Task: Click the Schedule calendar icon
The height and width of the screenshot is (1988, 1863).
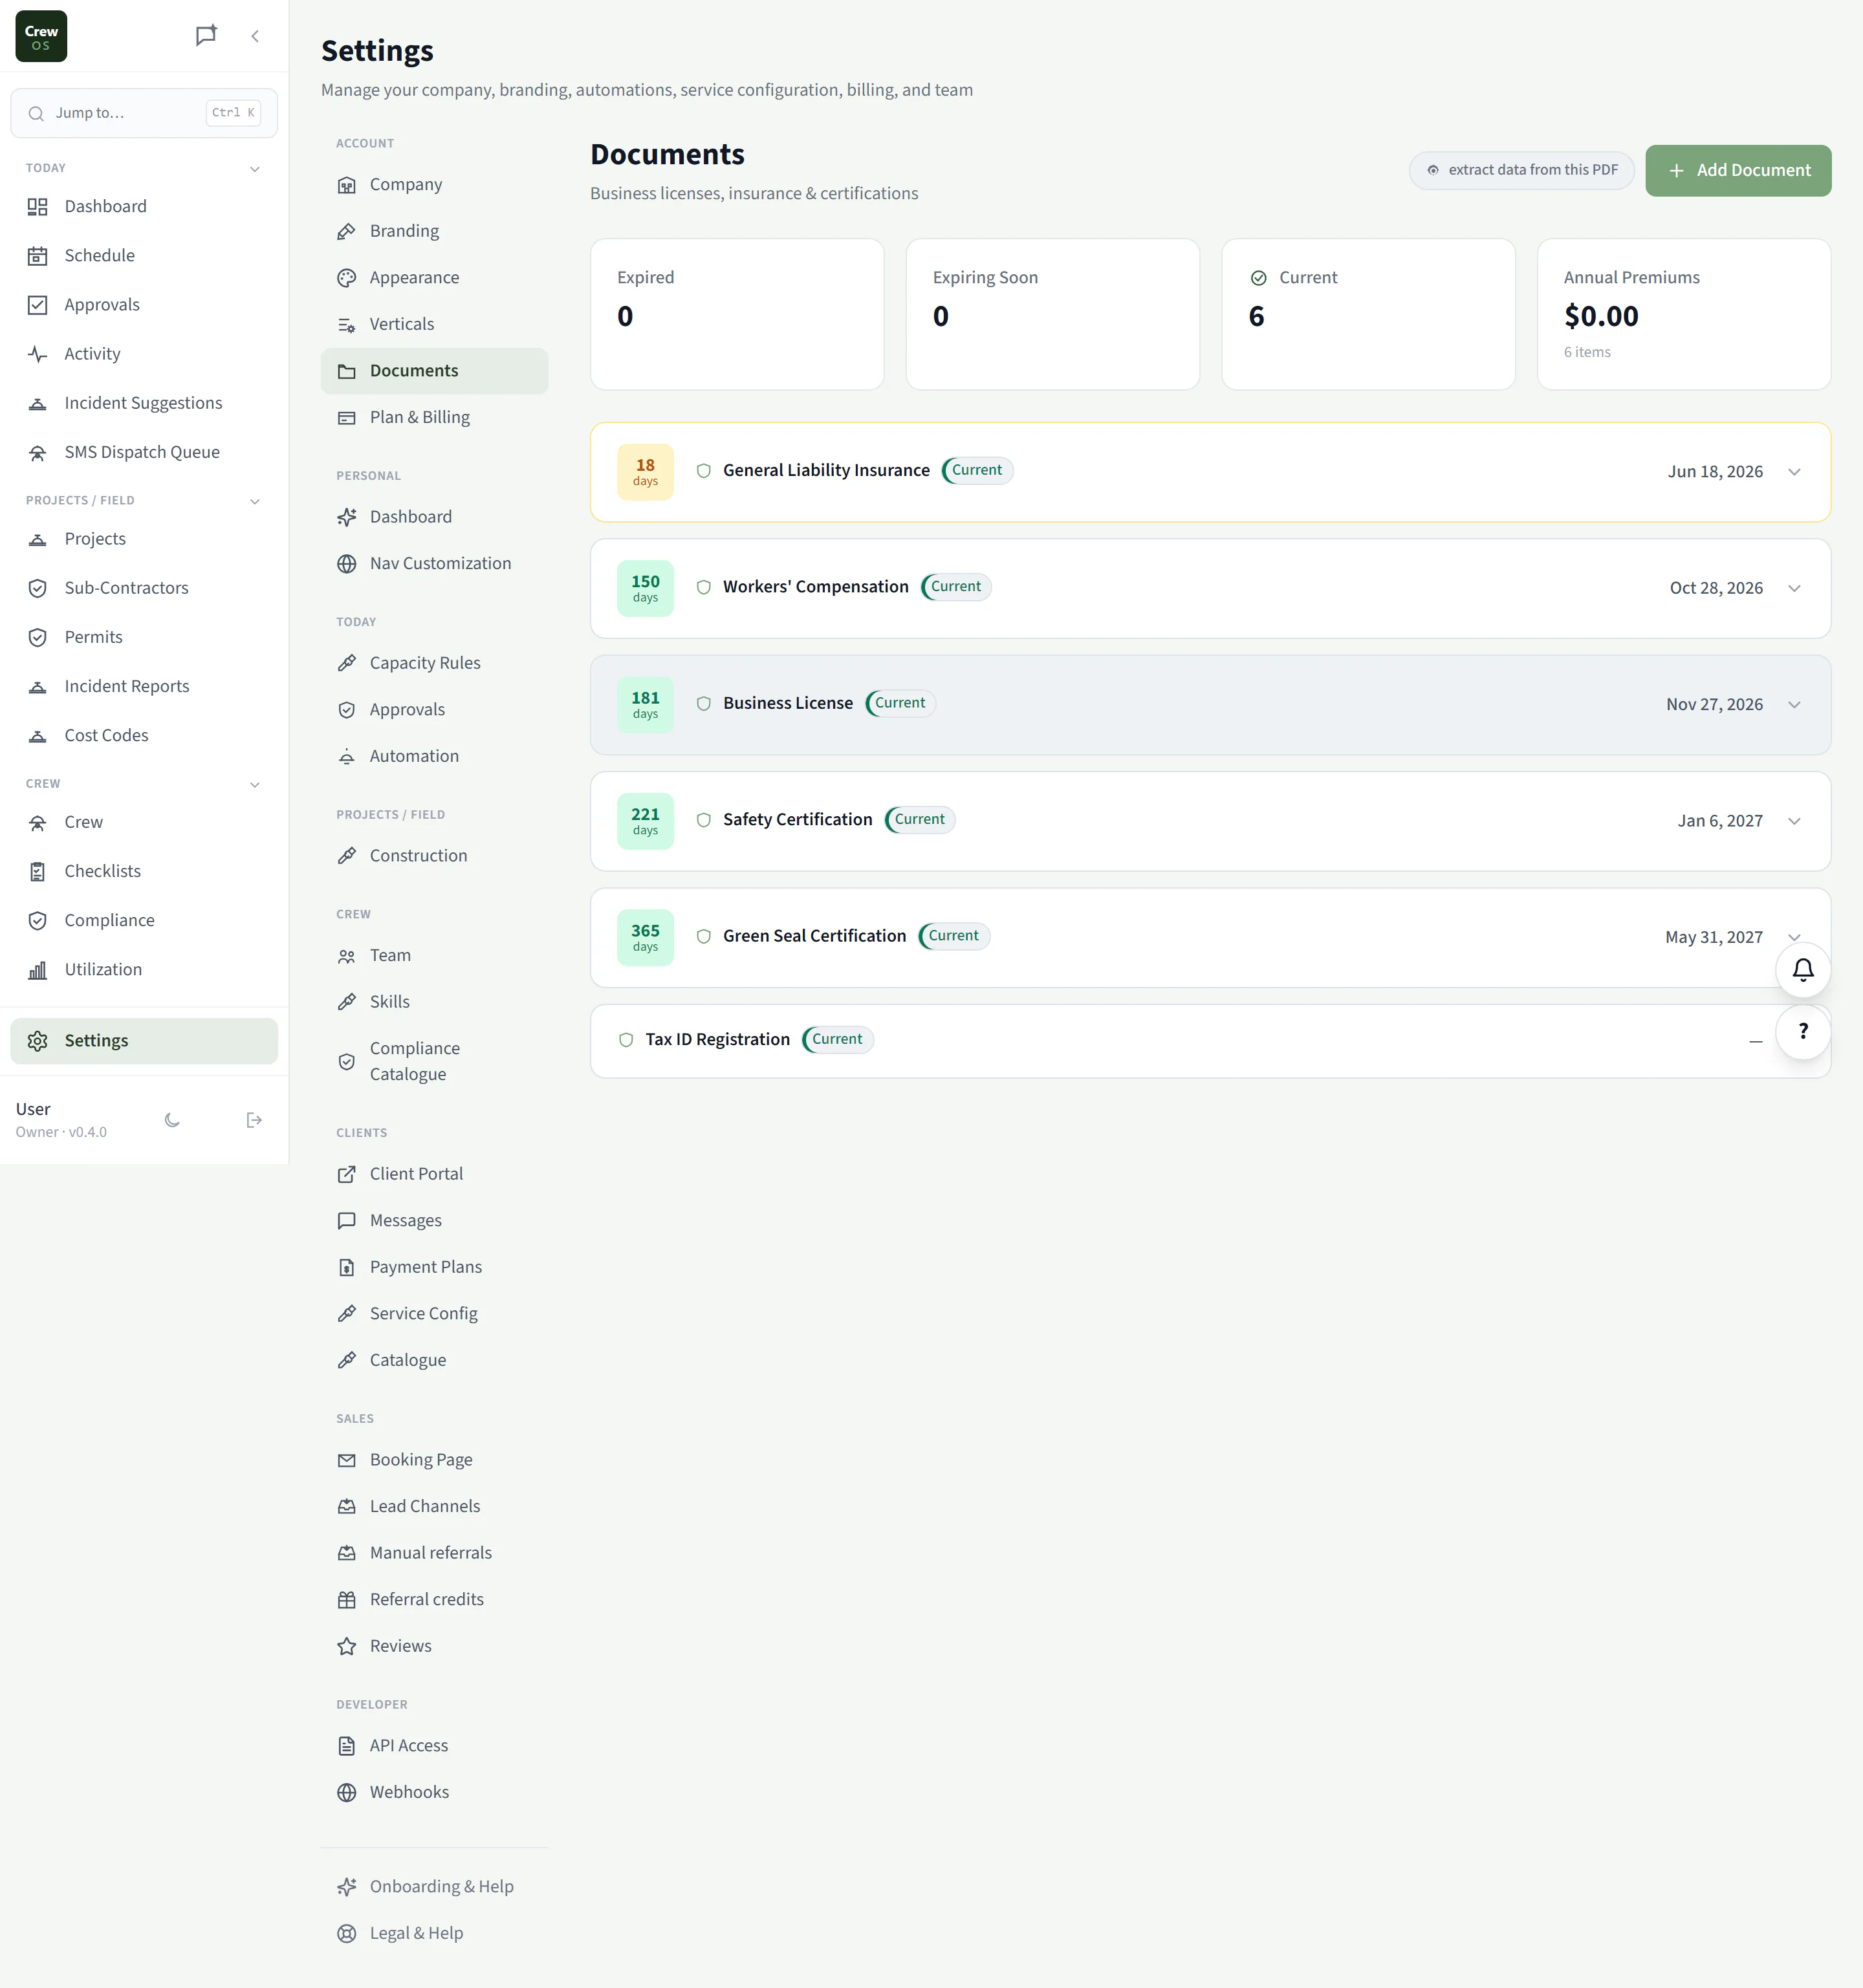Action: coord(37,256)
